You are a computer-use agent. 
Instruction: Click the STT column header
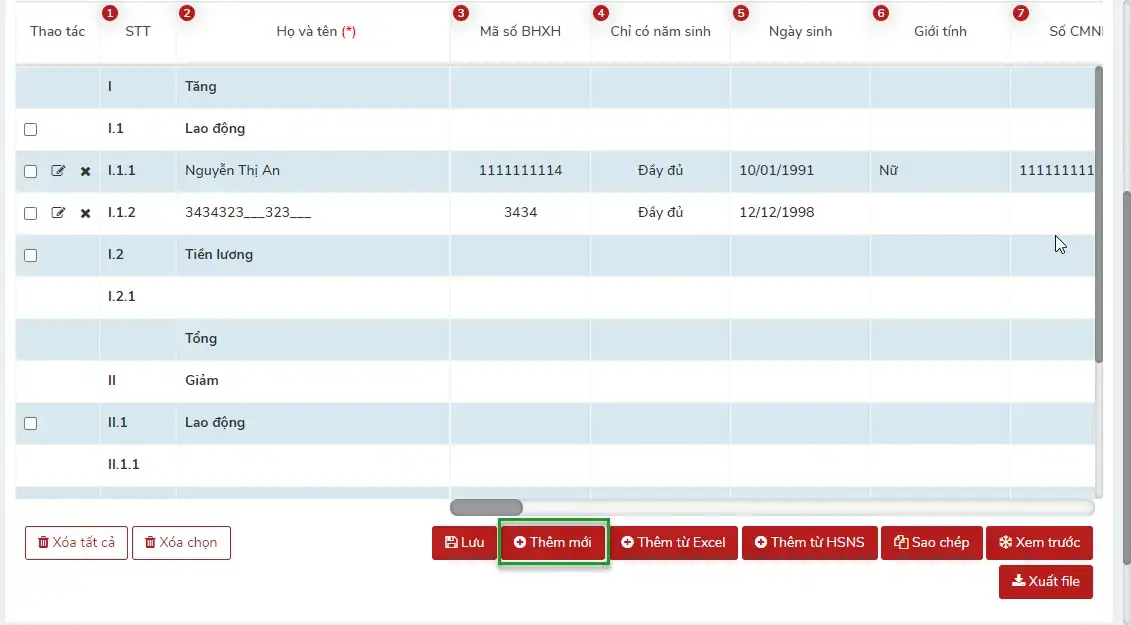click(138, 32)
